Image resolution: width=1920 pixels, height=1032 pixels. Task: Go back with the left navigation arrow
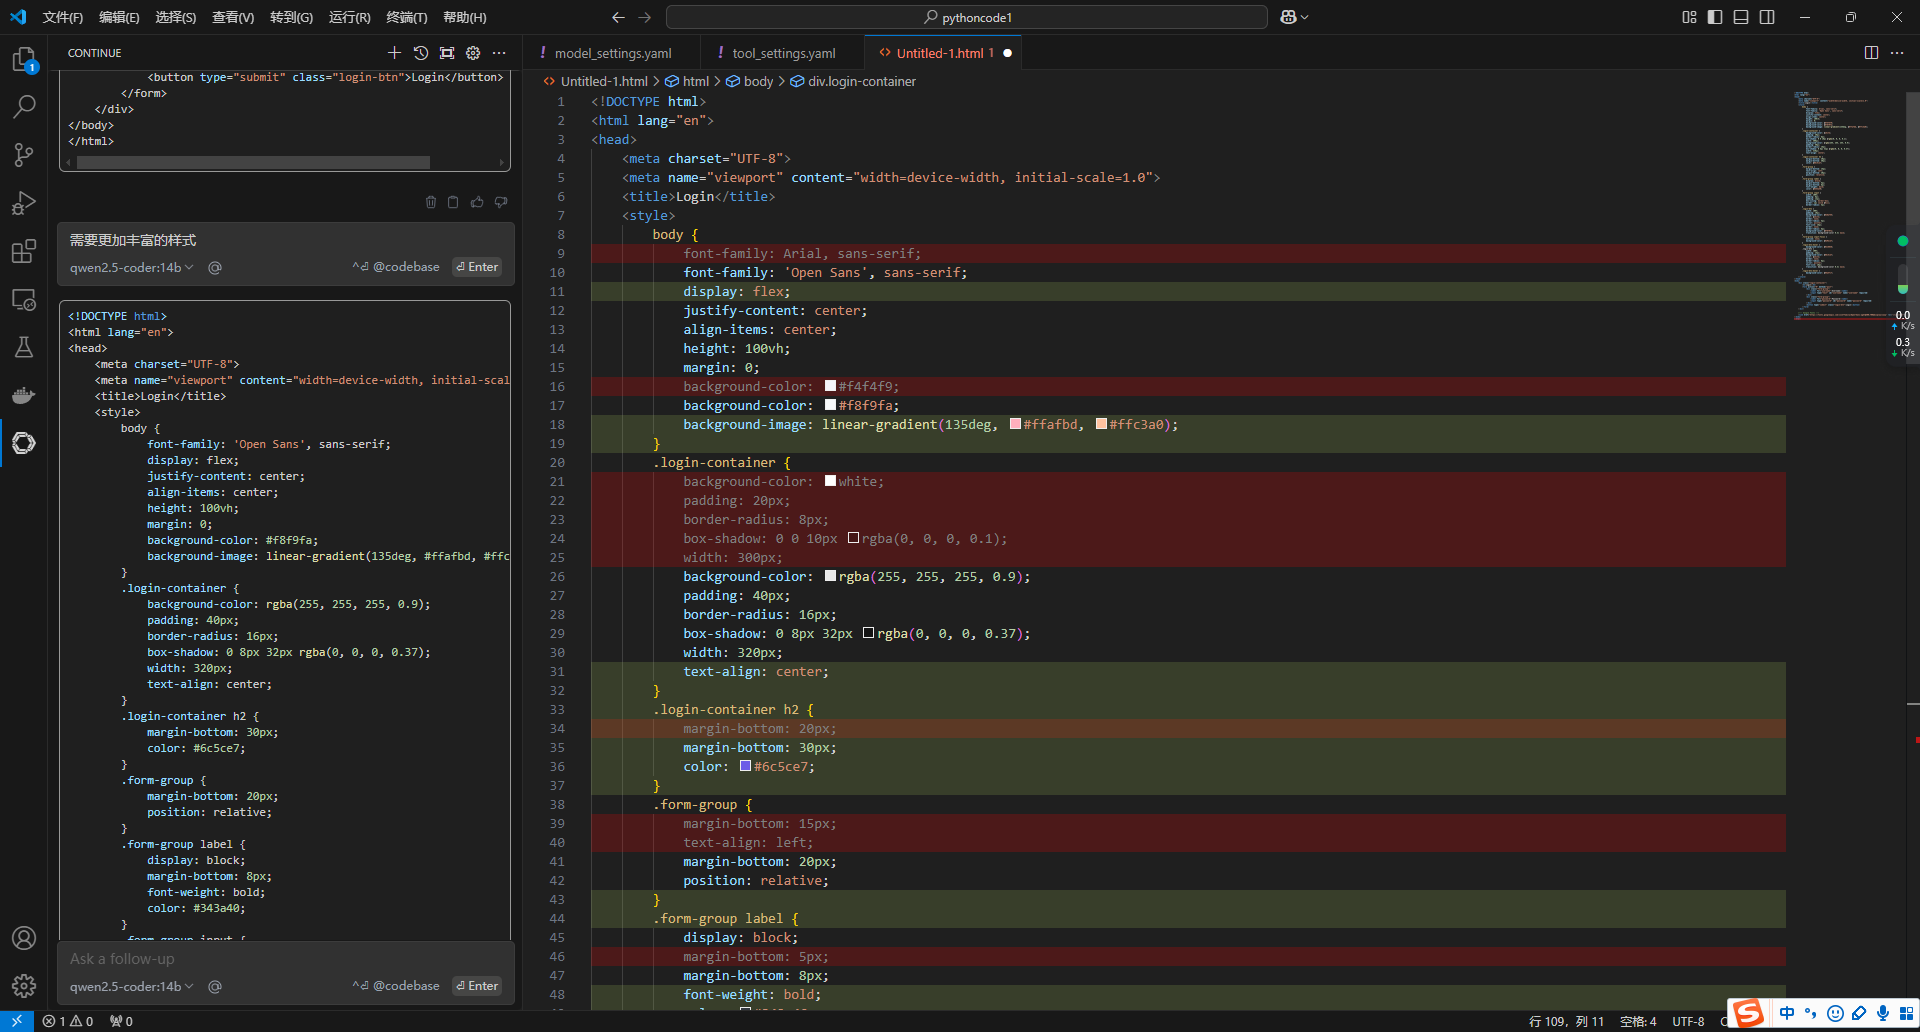(x=618, y=17)
